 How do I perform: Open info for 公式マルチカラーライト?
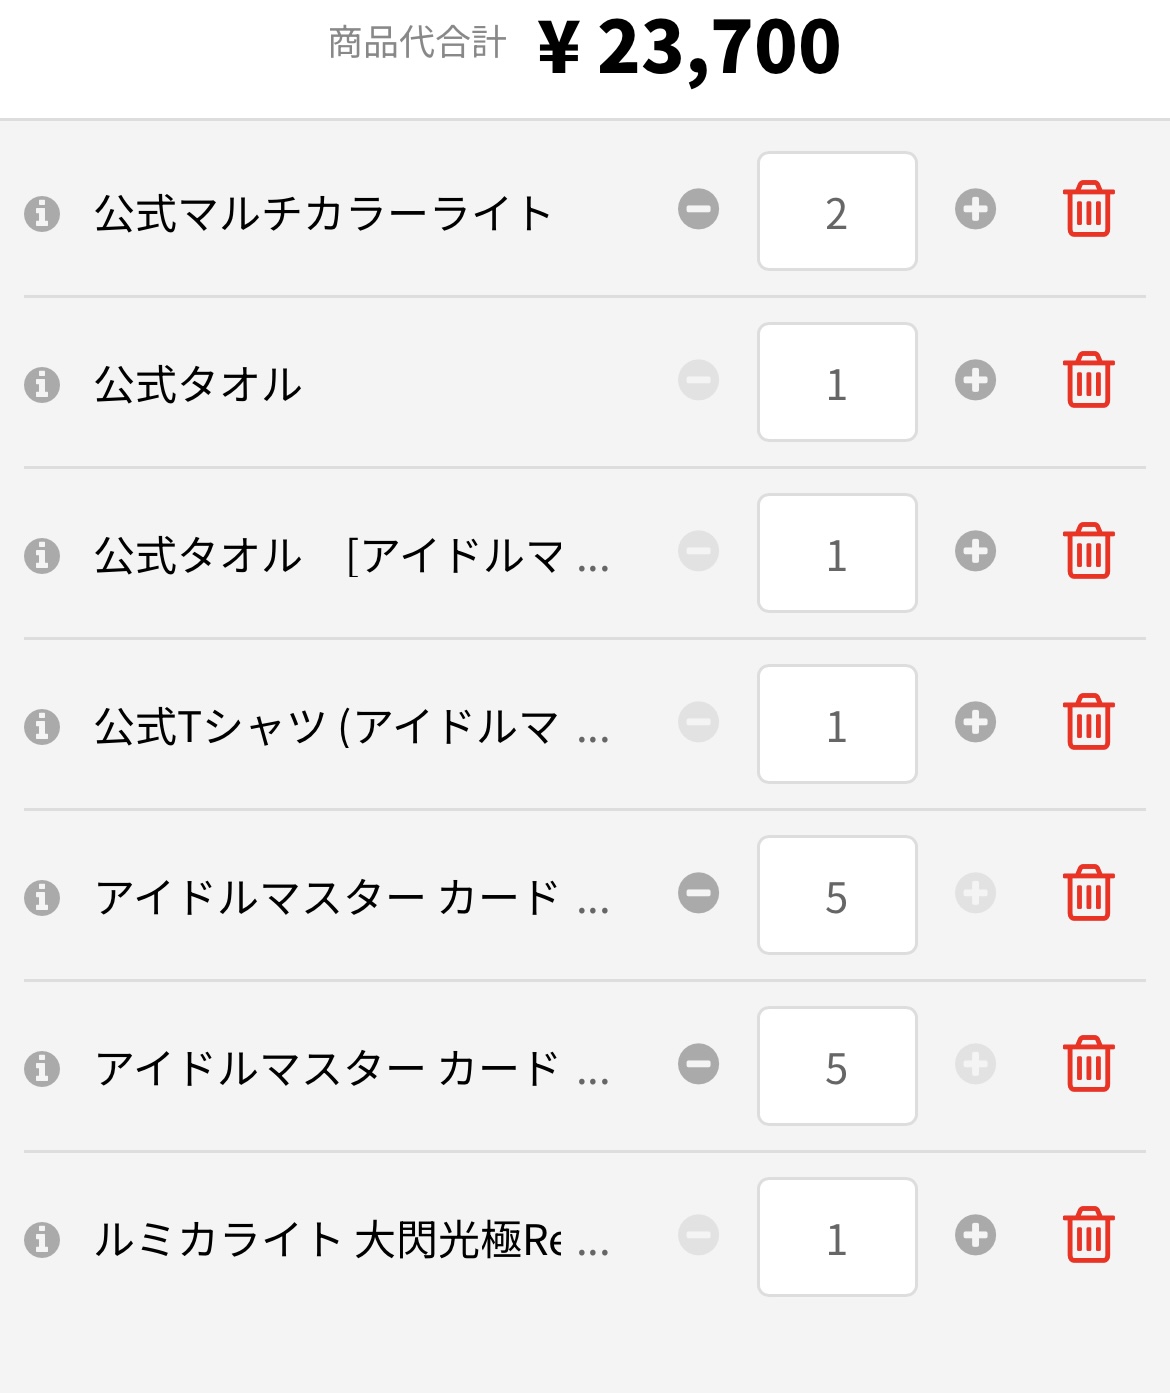[42, 213]
